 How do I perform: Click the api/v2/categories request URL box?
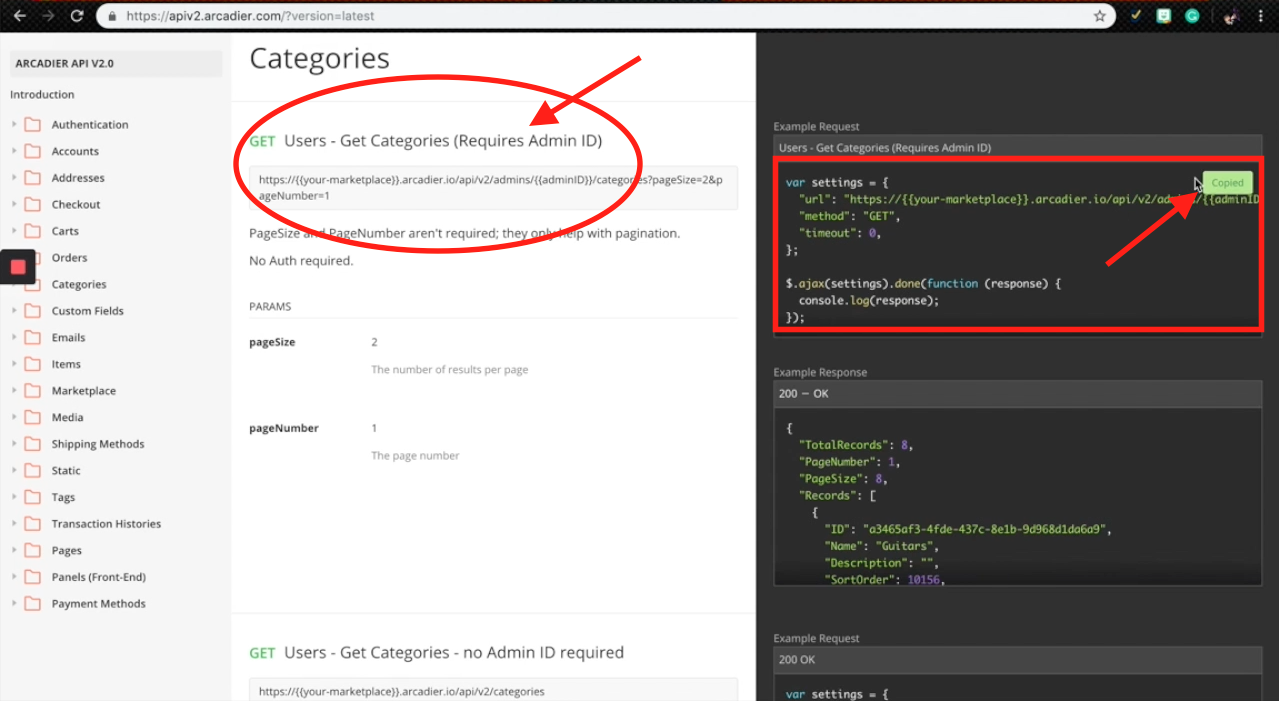pyautogui.click(x=494, y=690)
